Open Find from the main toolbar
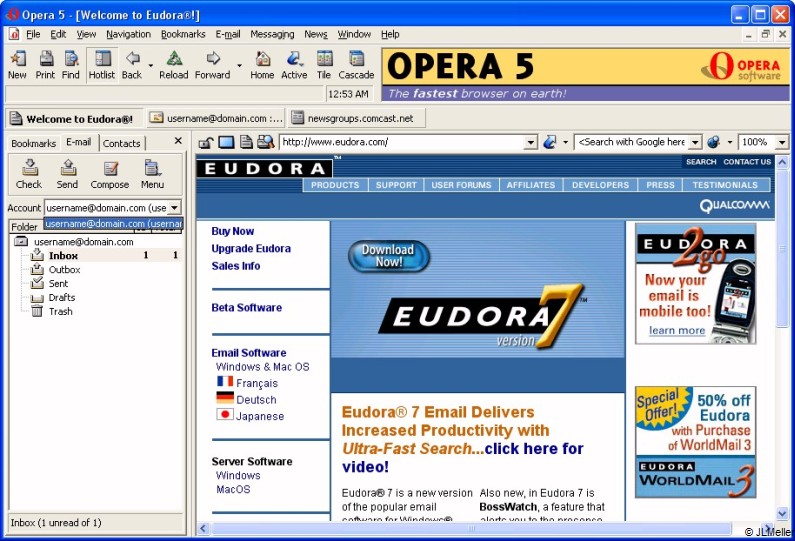The height and width of the screenshot is (541, 795). (71, 65)
